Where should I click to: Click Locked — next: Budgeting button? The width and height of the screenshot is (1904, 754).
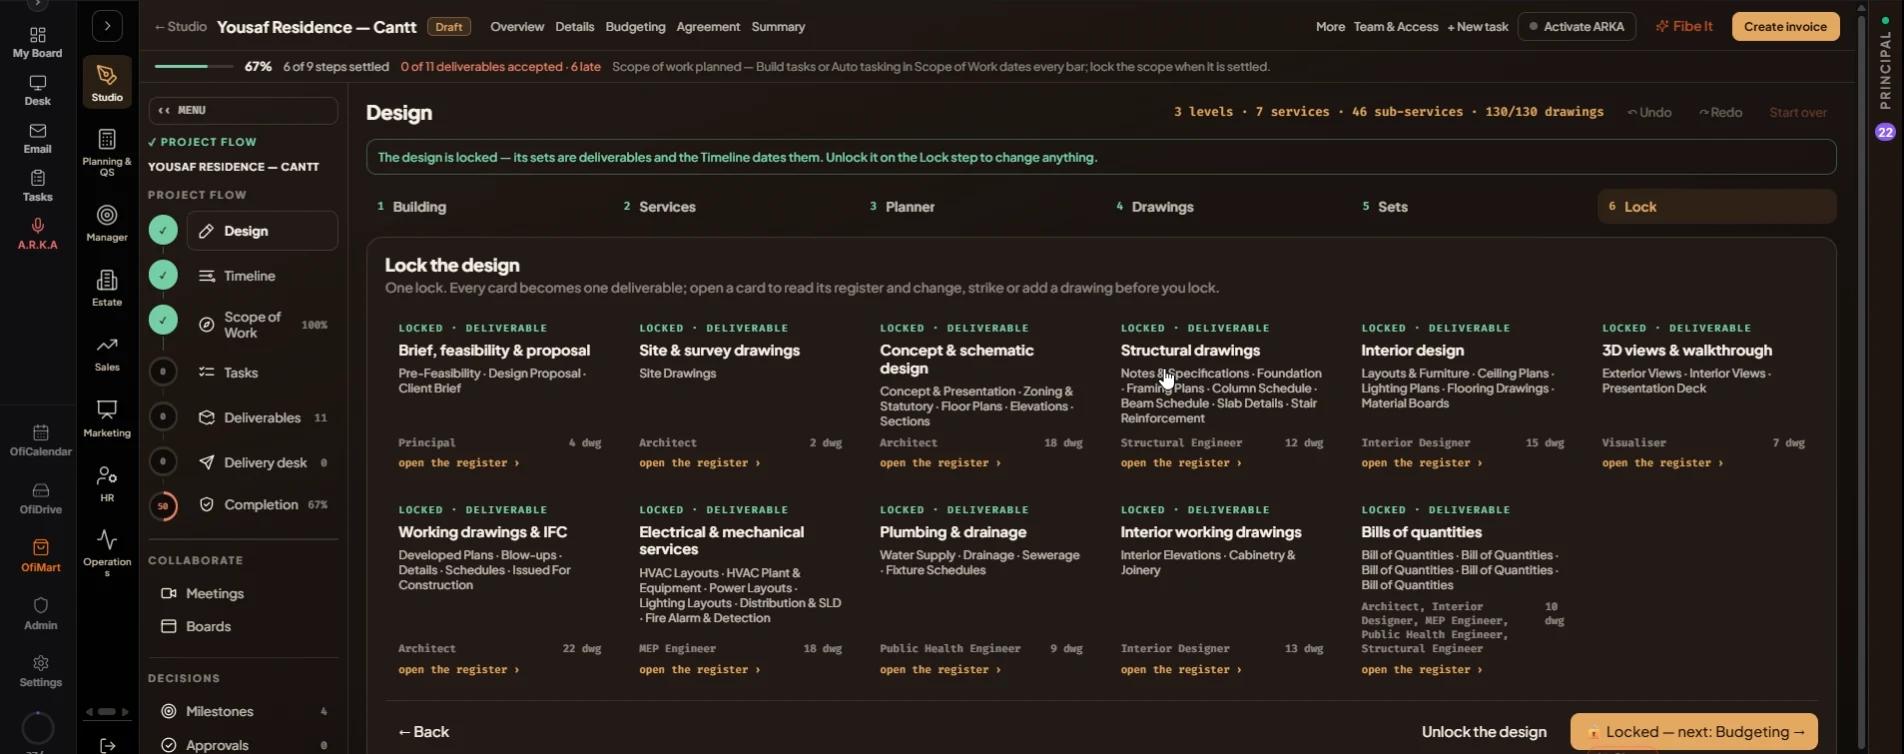[x=1694, y=732]
